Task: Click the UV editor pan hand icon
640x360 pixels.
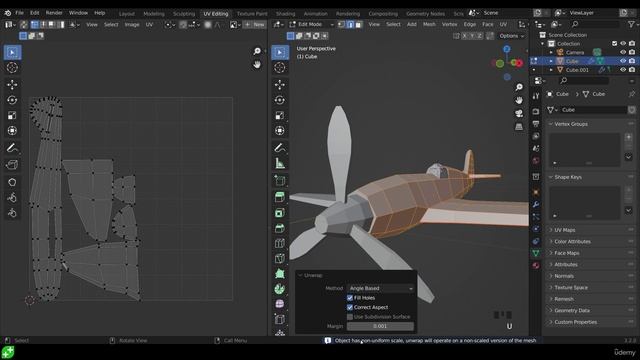Action: pyautogui.click(x=257, y=64)
